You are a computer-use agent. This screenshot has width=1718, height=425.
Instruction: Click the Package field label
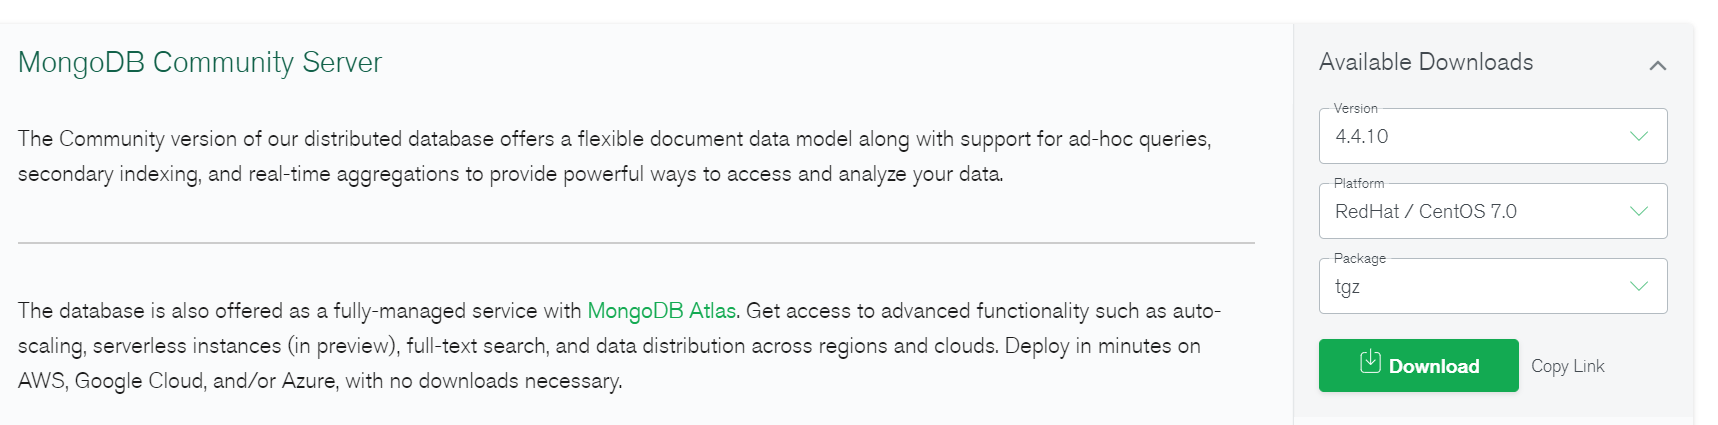[1359, 258]
